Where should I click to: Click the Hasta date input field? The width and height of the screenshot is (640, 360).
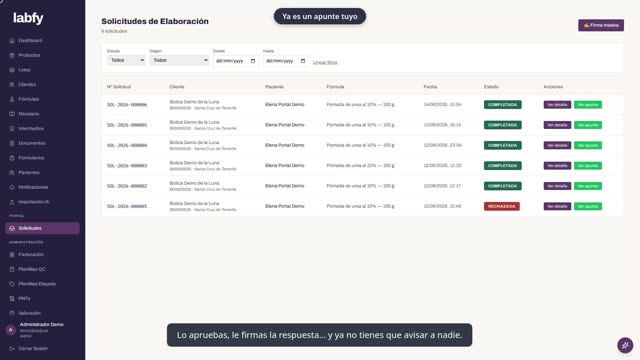coord(285,61)
